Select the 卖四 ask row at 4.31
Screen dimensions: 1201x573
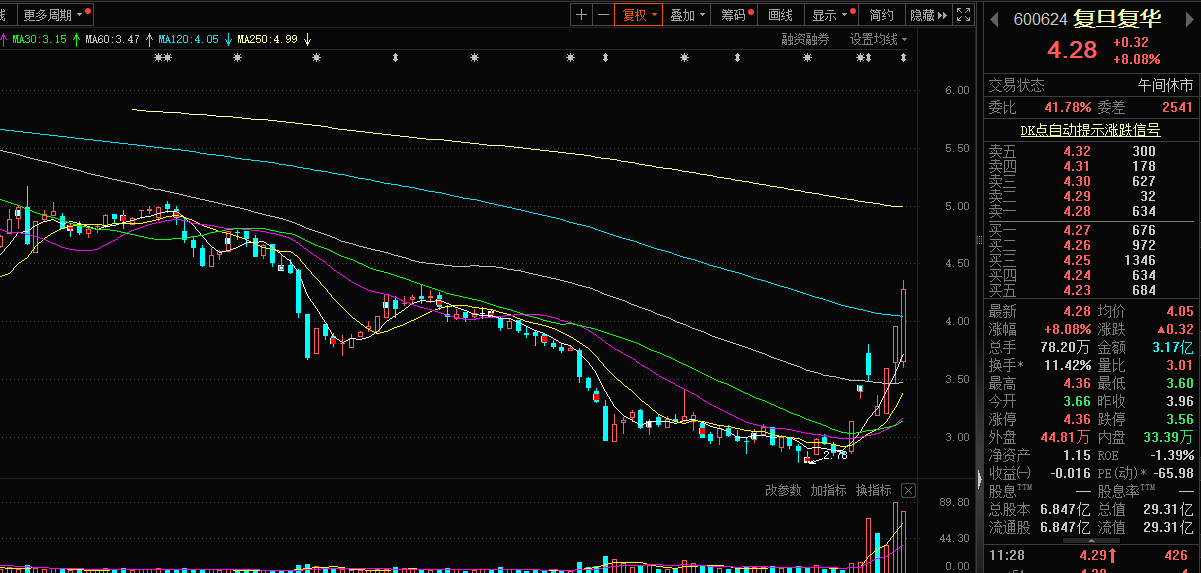click(1091, 166)
